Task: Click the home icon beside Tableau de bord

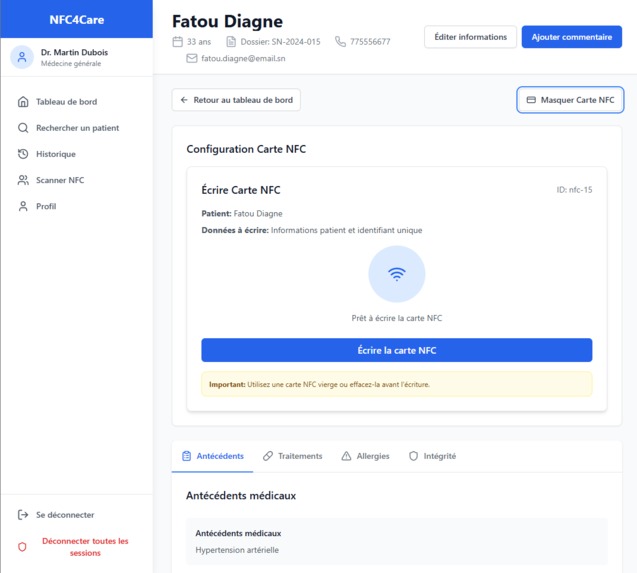Action: pos(23,102)
